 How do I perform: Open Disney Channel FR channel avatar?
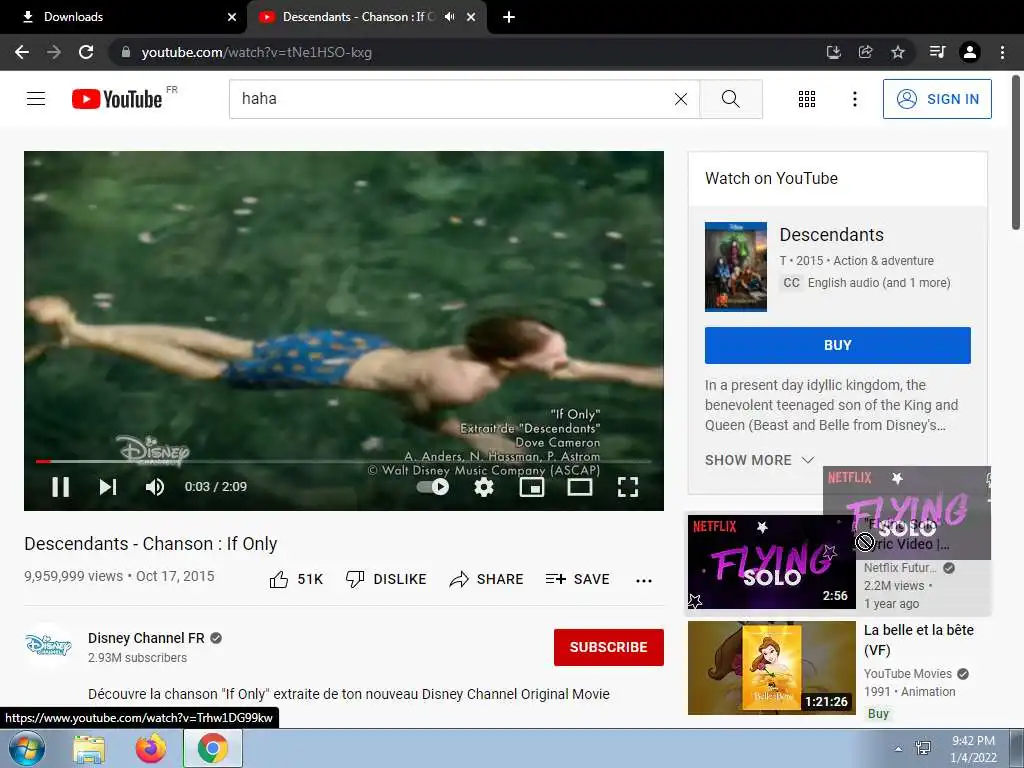(x=48, y=646)
